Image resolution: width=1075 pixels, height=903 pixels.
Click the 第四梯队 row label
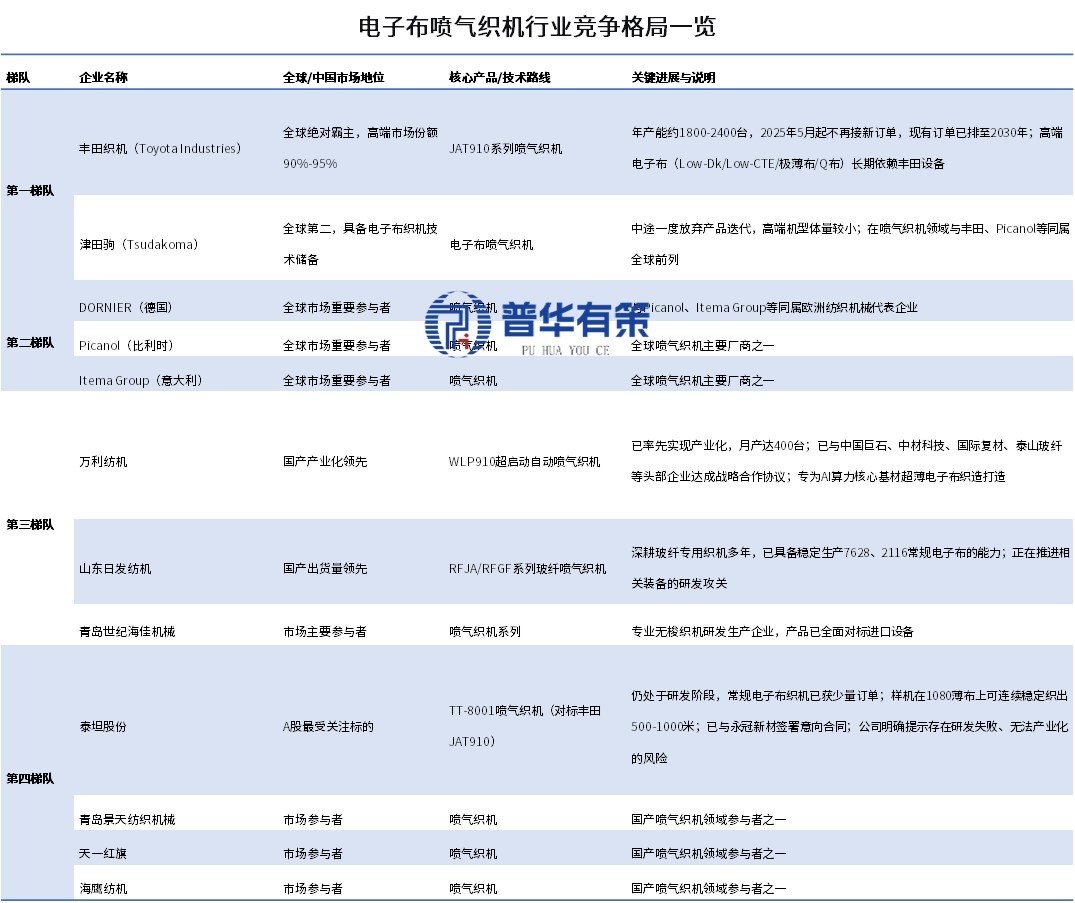pos(30,778)
